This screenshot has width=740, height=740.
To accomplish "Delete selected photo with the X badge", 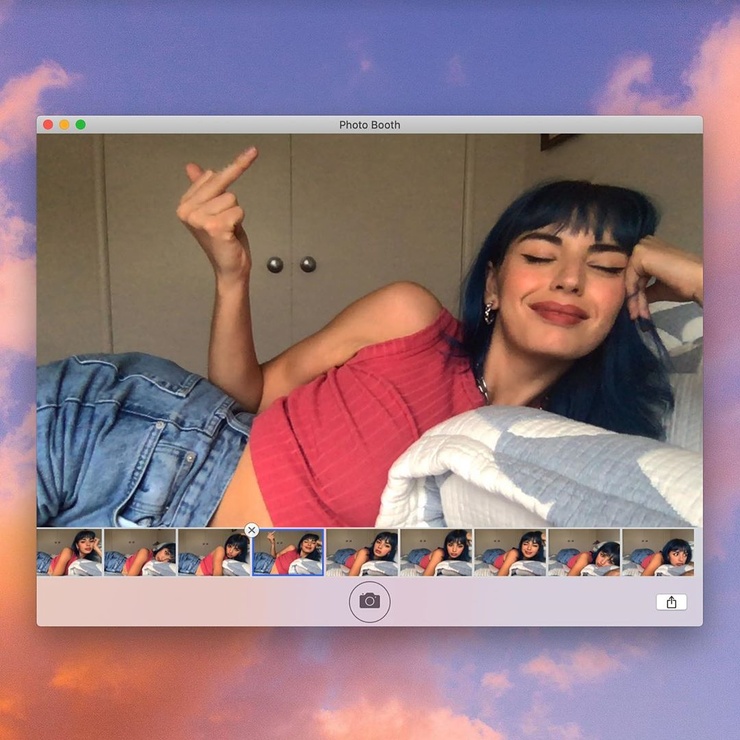I will (x=252, y=530).
